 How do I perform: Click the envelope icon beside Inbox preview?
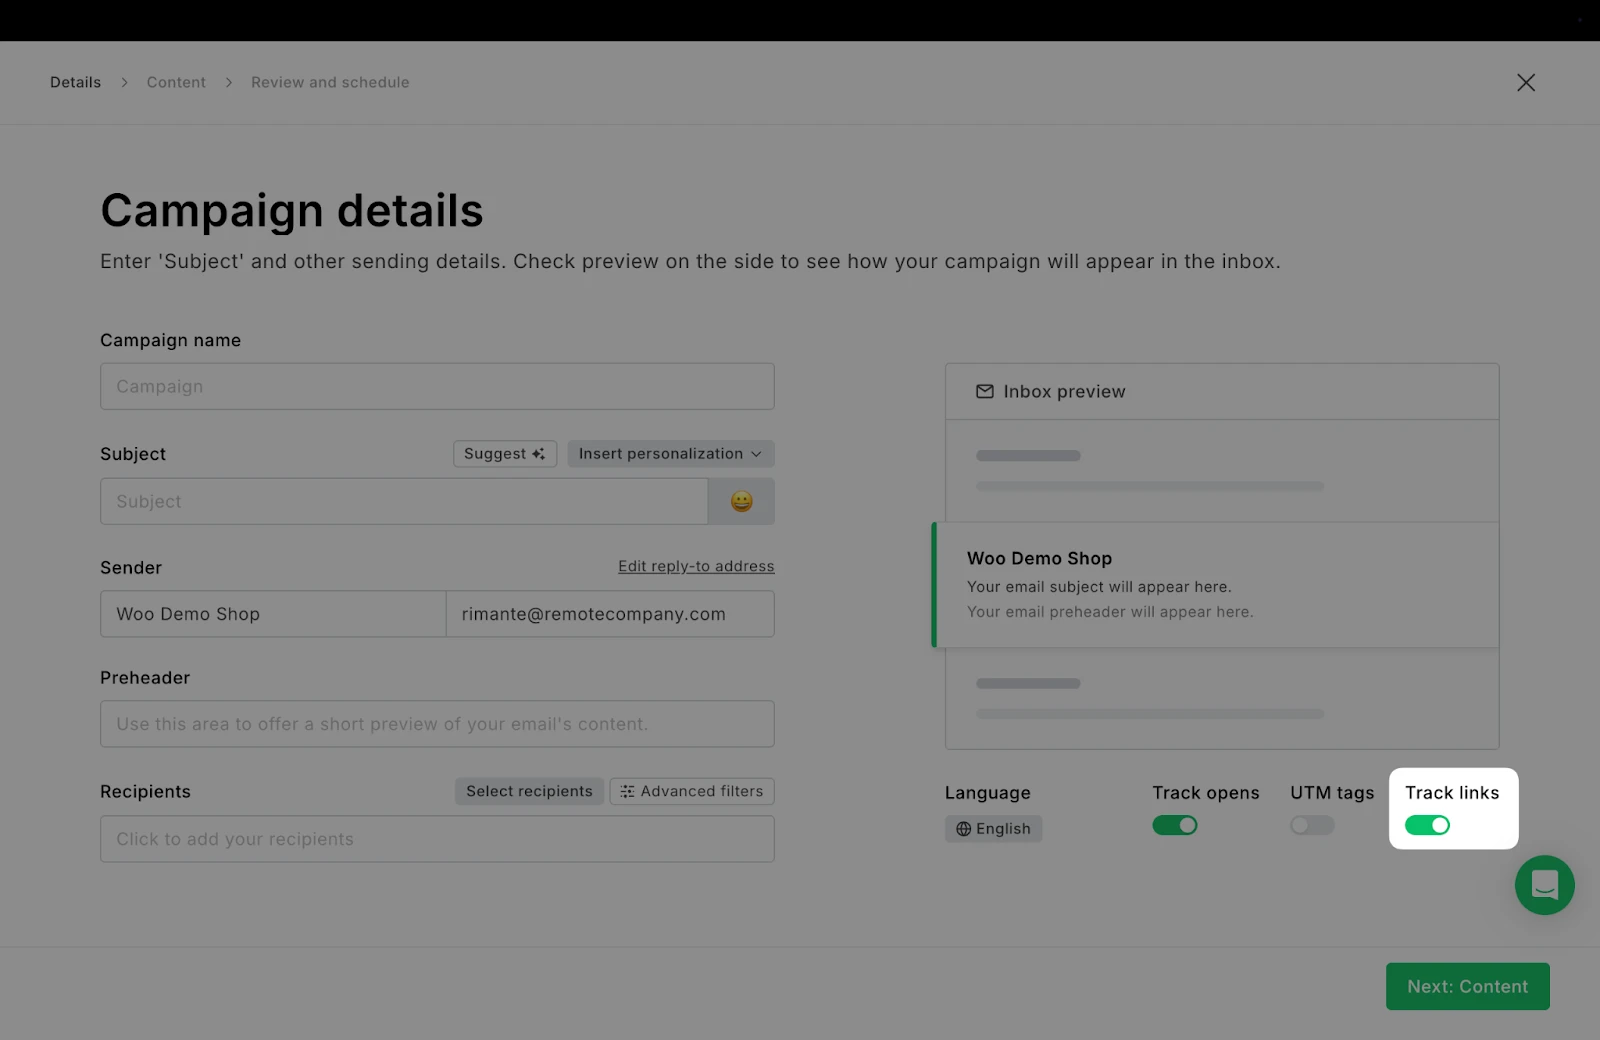(985, 392)
